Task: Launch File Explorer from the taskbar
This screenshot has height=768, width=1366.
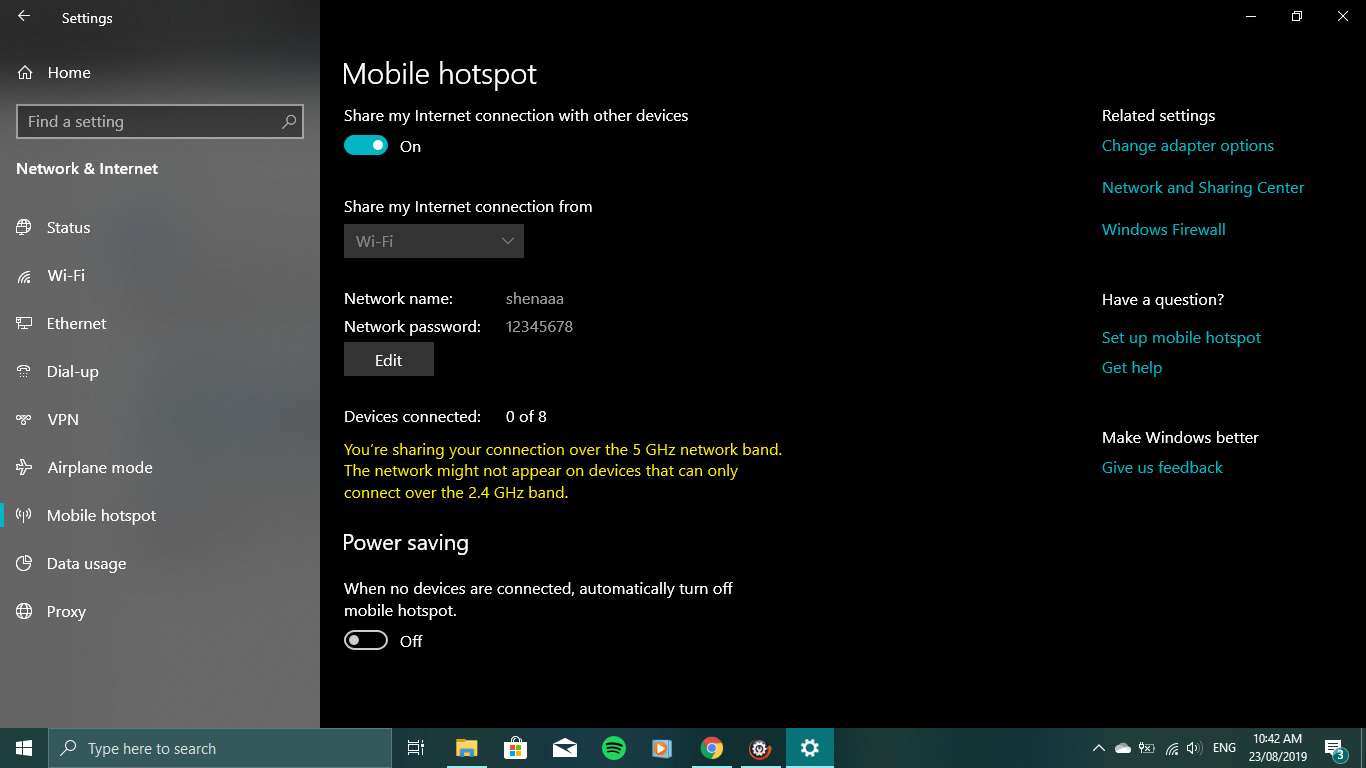Action: pyautogui.click(x=466, y=748)
